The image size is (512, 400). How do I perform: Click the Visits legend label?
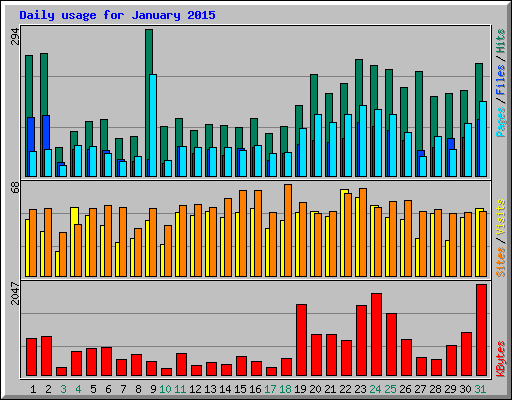tap(501, 218)
